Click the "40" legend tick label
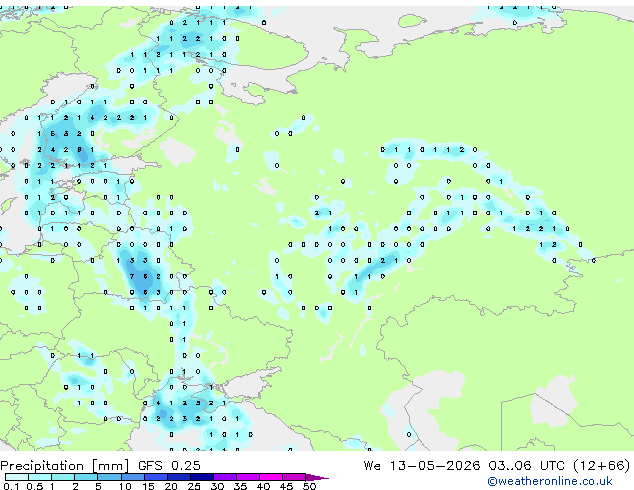 pyautogui.click(x=263, y=486)
